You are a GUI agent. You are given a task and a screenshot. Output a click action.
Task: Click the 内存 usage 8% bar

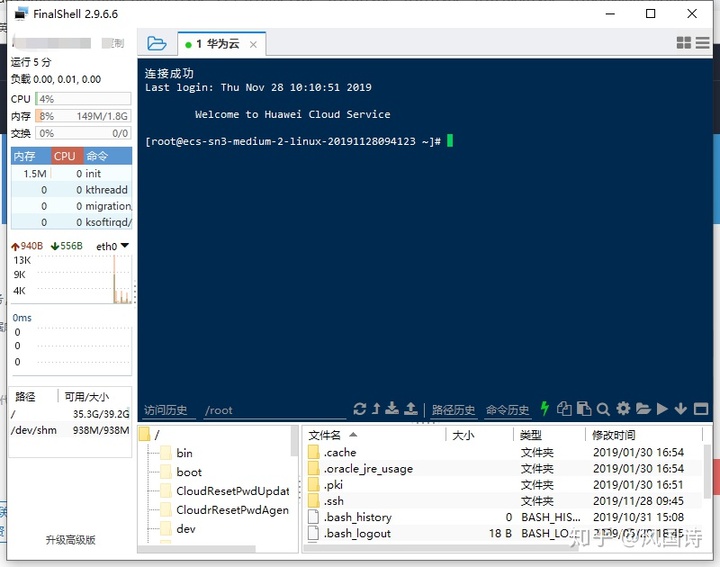point(83,116)
